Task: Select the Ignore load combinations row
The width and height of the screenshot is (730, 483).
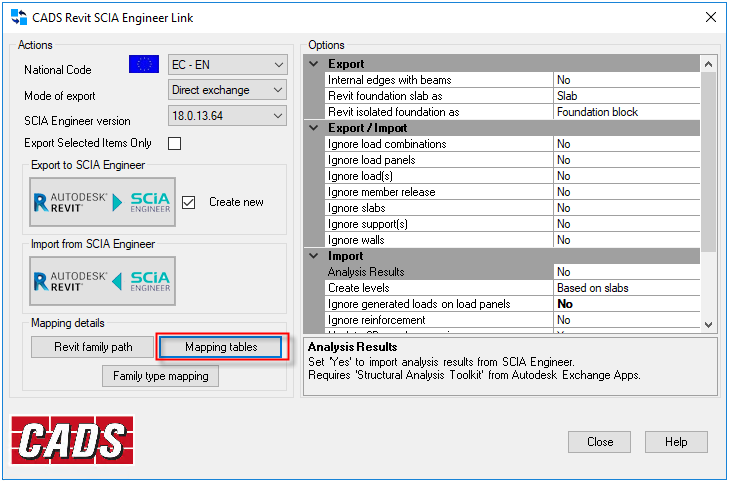Action: point(512,144)
